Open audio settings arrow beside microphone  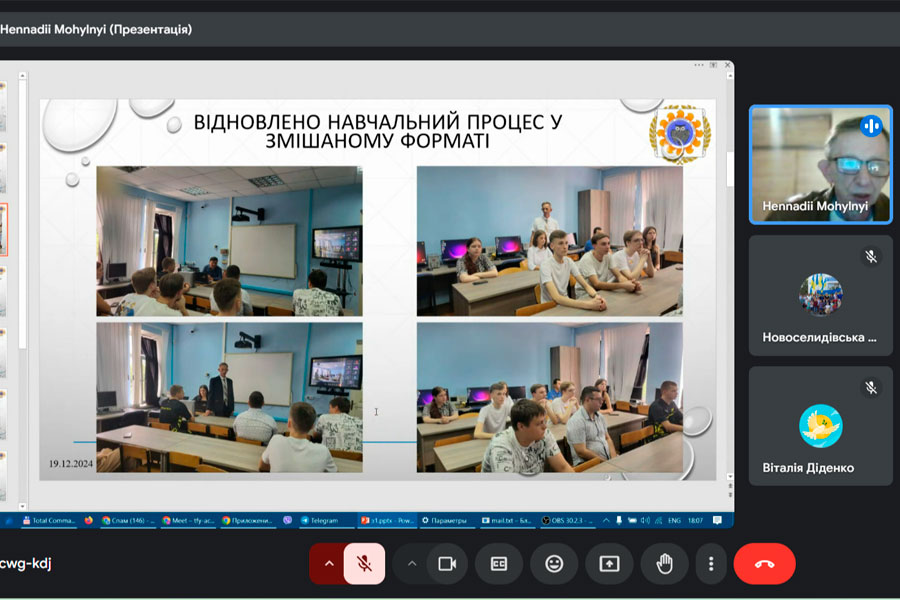tap(329, 564)
